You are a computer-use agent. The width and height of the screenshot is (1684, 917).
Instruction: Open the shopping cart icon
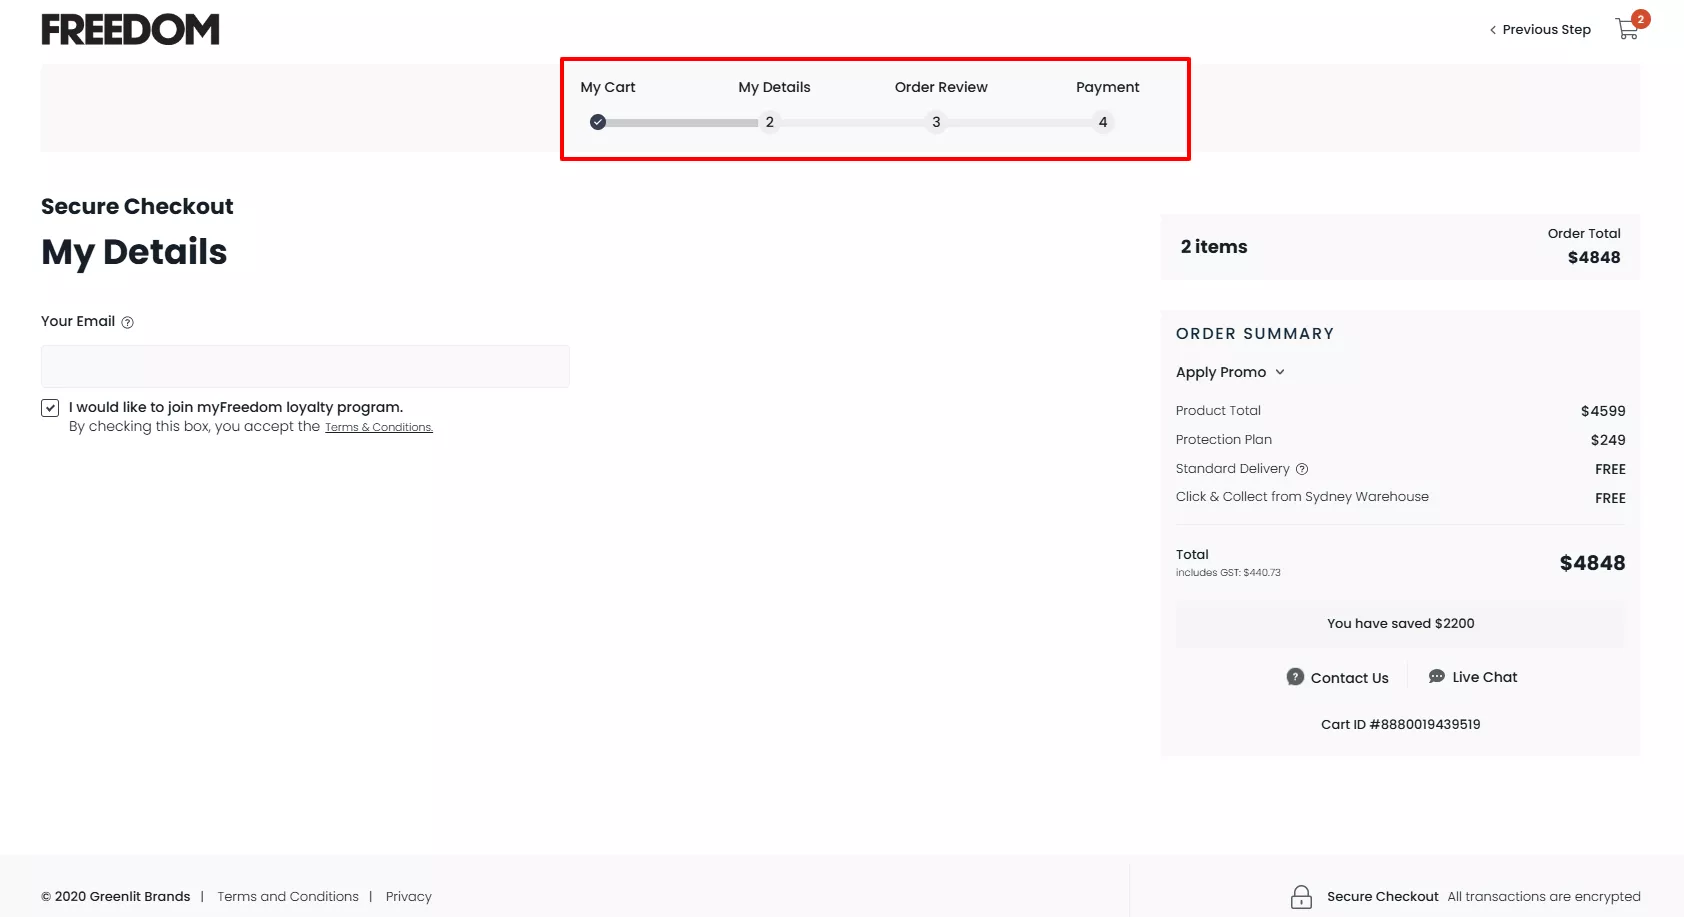1627,29
